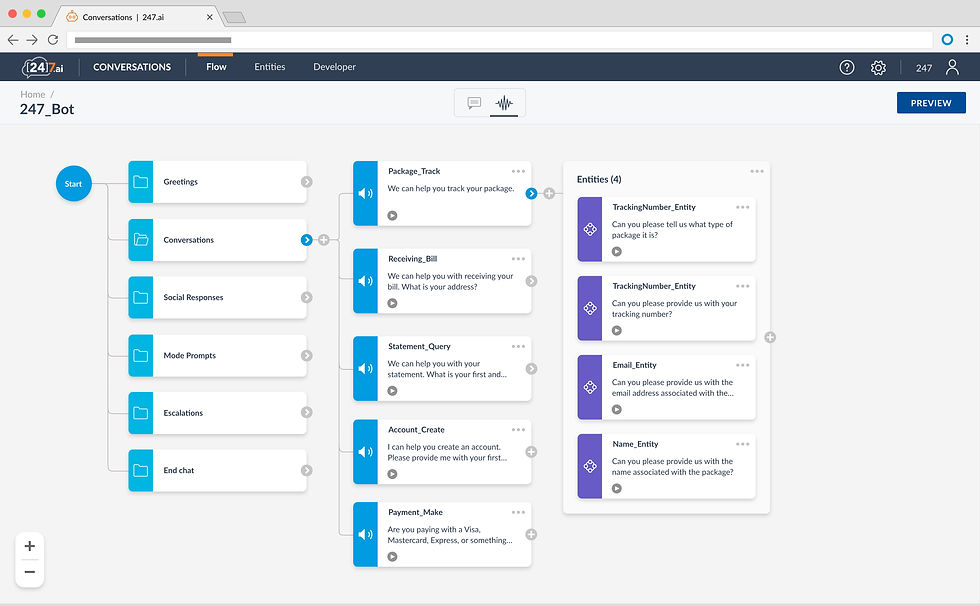Image resolution: width=980 pixels, height=606 pixels.
Task: Go to the Home breadcrumb link
Action: point(32,94)
